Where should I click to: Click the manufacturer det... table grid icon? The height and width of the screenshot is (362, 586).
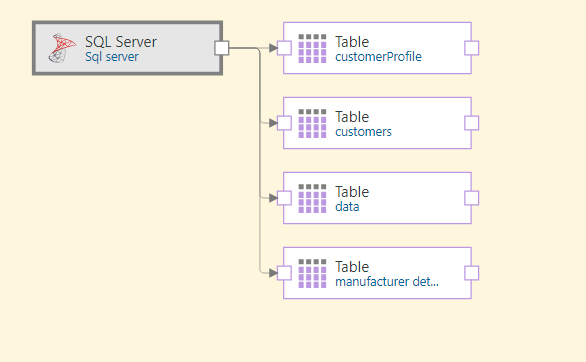312,273
